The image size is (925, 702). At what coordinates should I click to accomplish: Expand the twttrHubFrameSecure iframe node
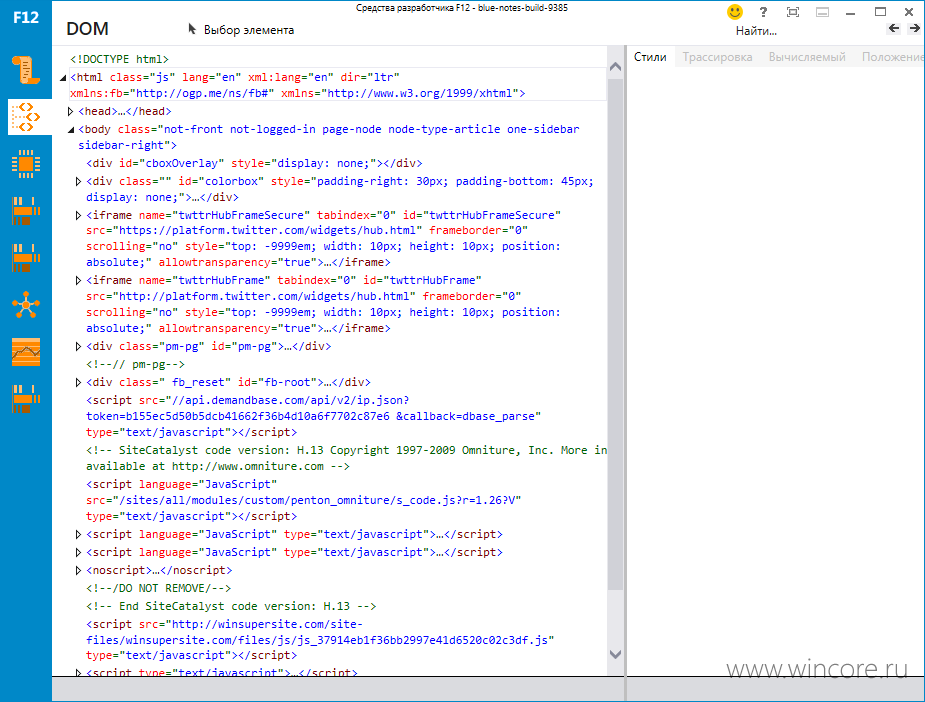coord(78,216)
